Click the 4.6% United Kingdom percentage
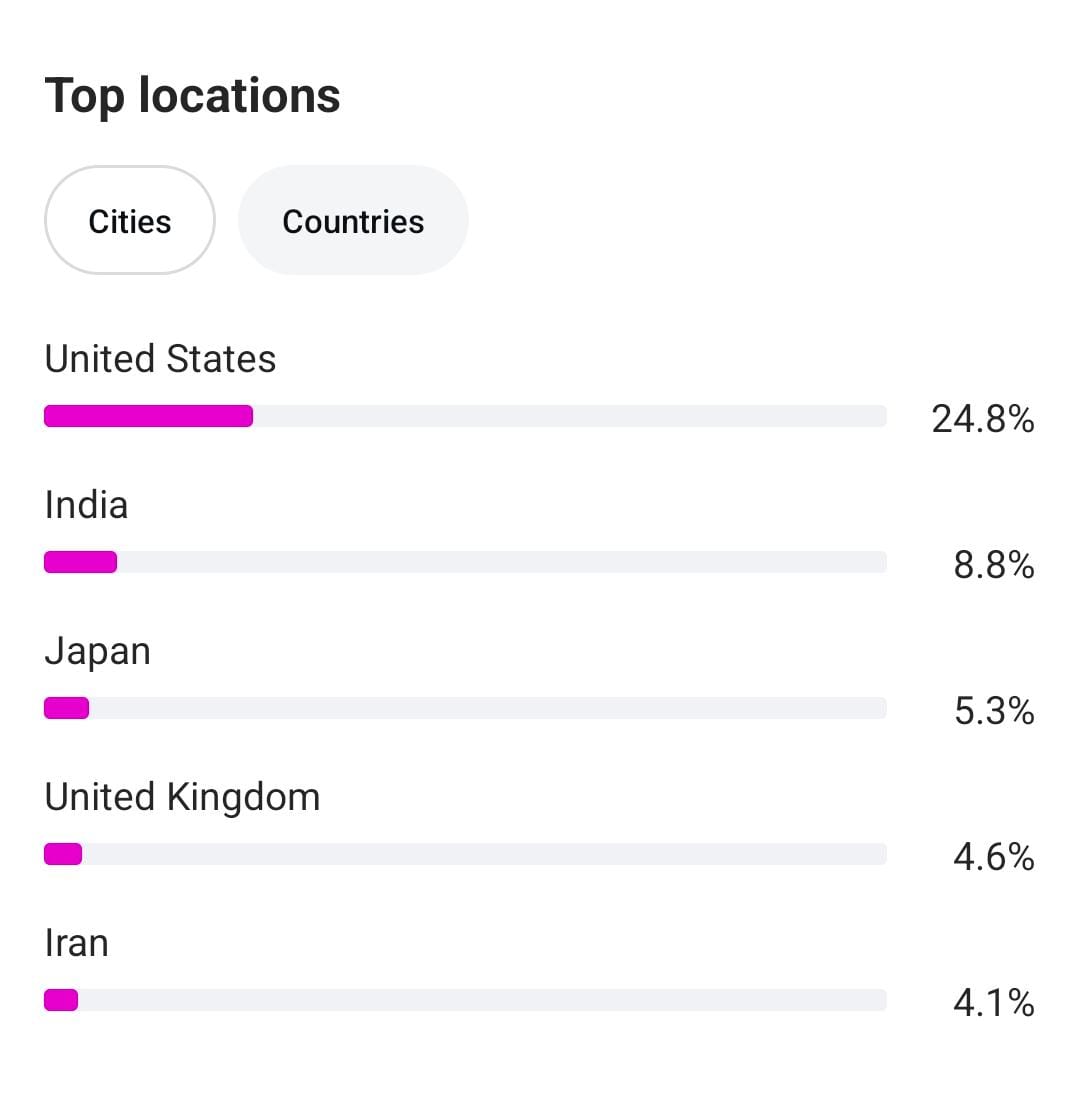Viewport: 1080px width, 1102px height. click(x=993, y=857)
